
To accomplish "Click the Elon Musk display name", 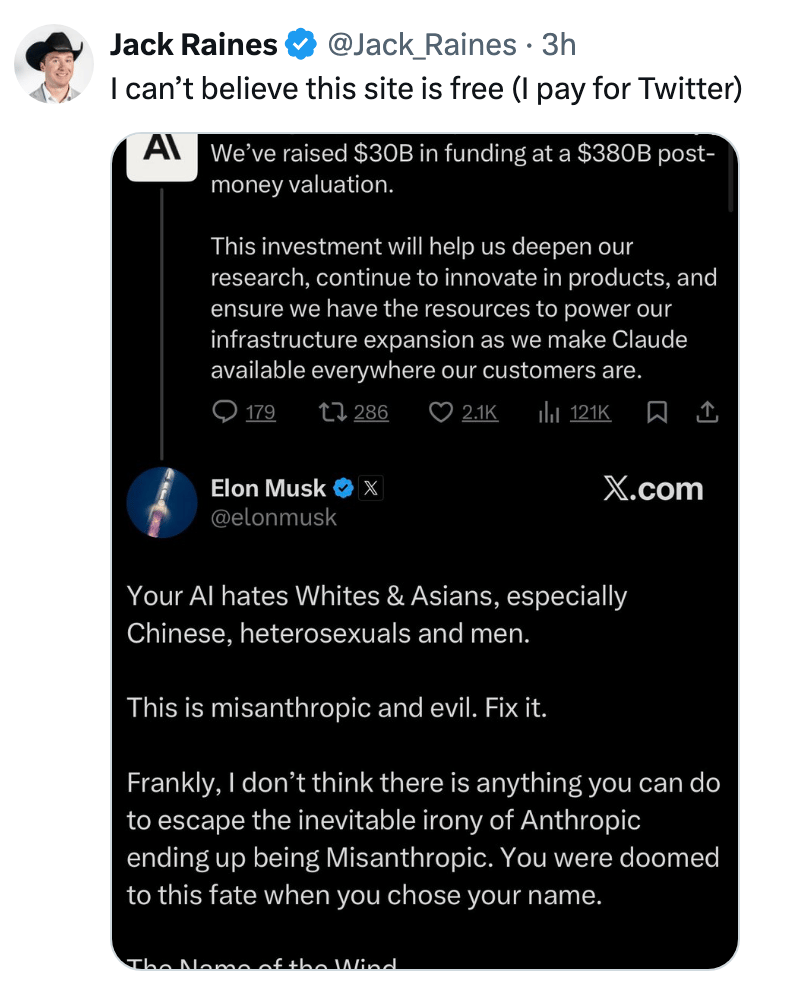I will pyautogui.click(x=268, y=488).
